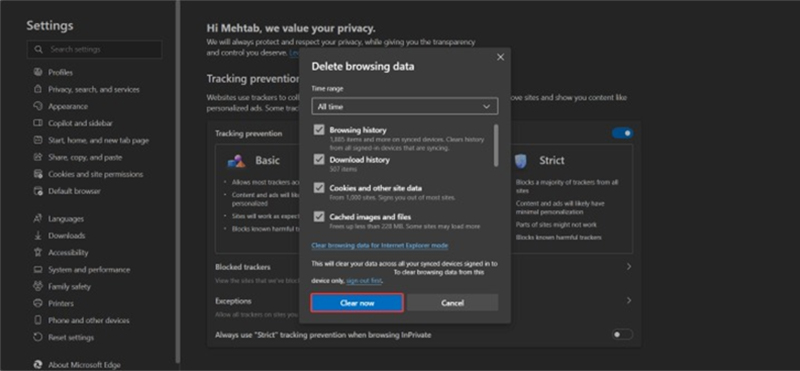
Task: Open Privacy, search, and services page
Action: coord(94,89)
